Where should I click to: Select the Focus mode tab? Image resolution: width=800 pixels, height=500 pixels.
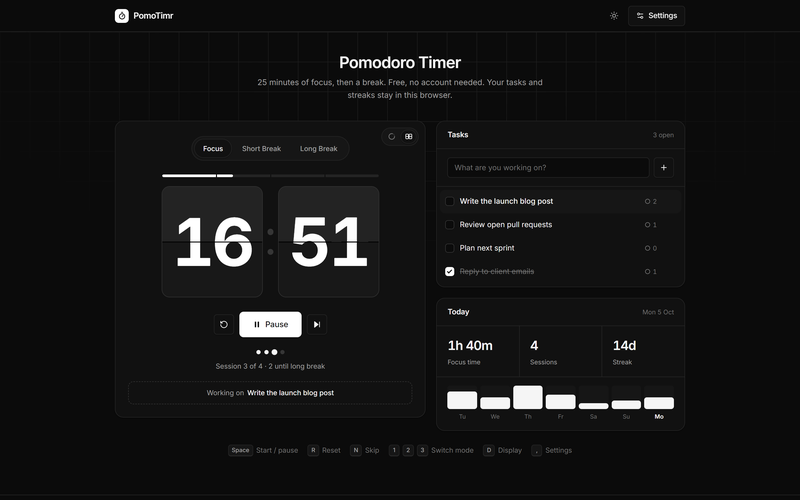click(213, 148)
